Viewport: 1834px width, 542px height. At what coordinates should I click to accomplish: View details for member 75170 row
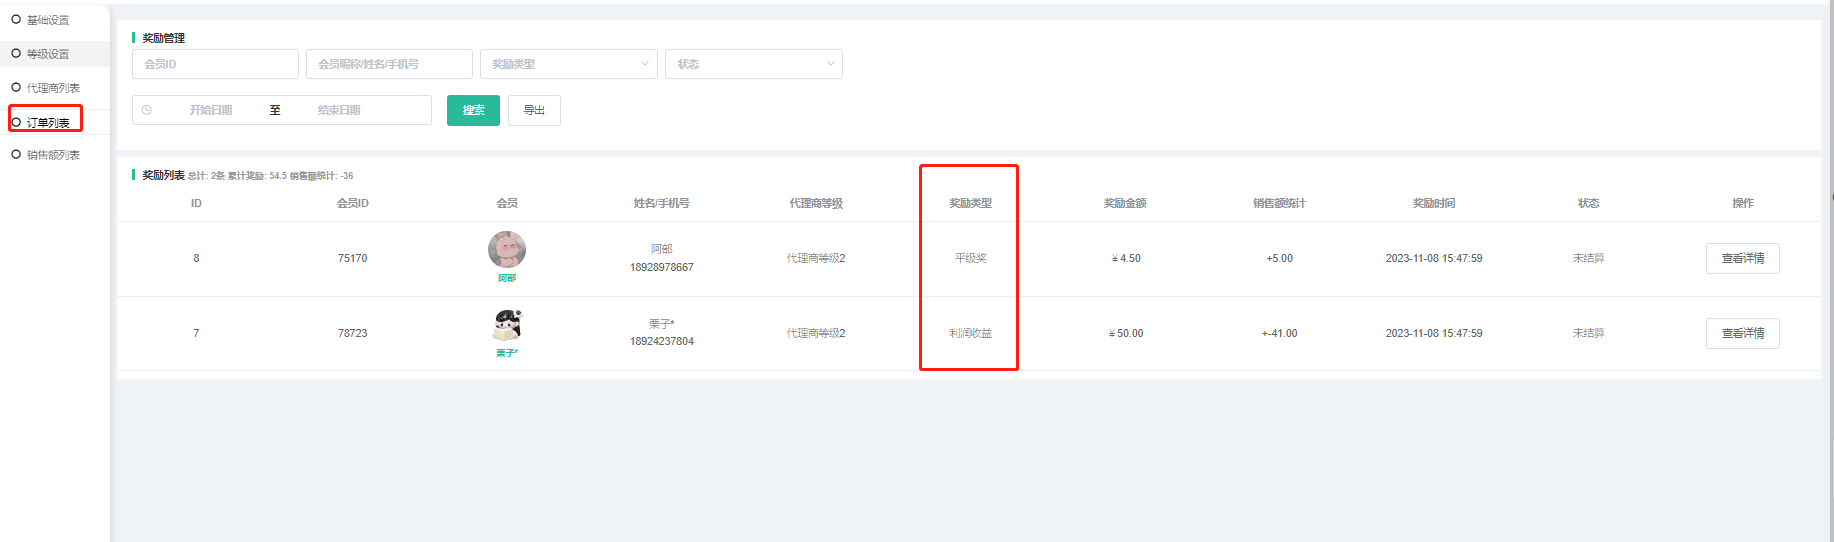(x=1742, y=258)
